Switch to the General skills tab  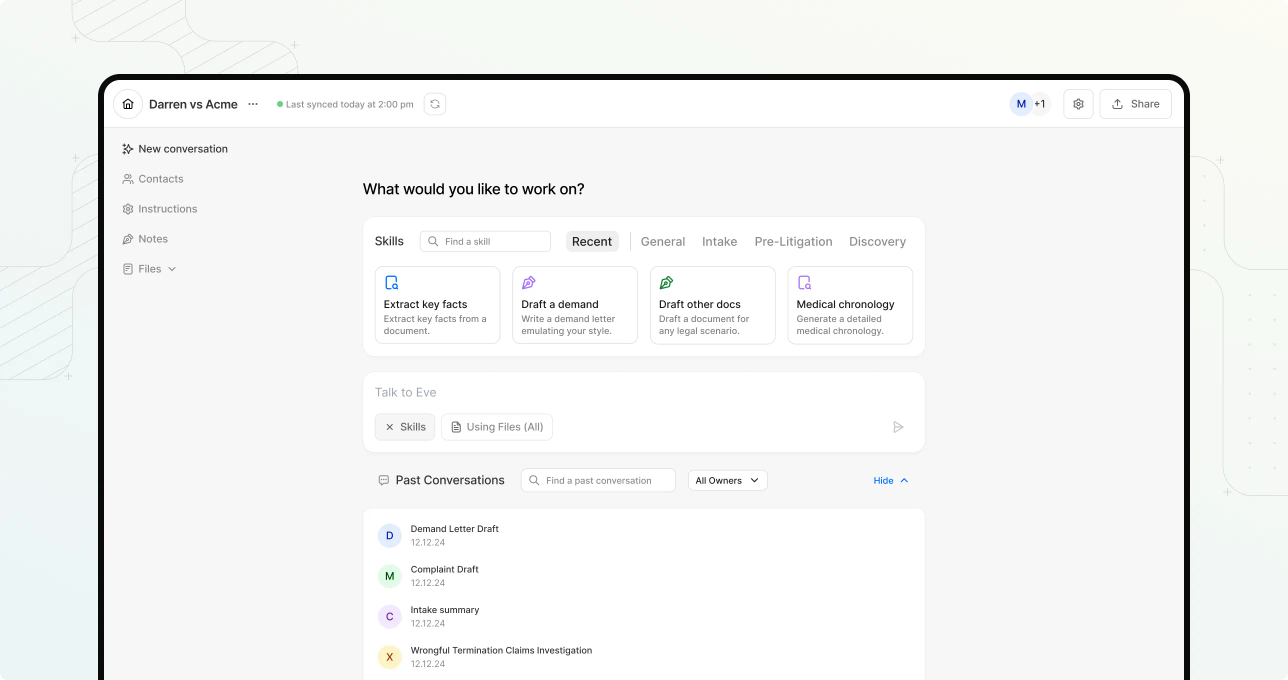(663, 241)
